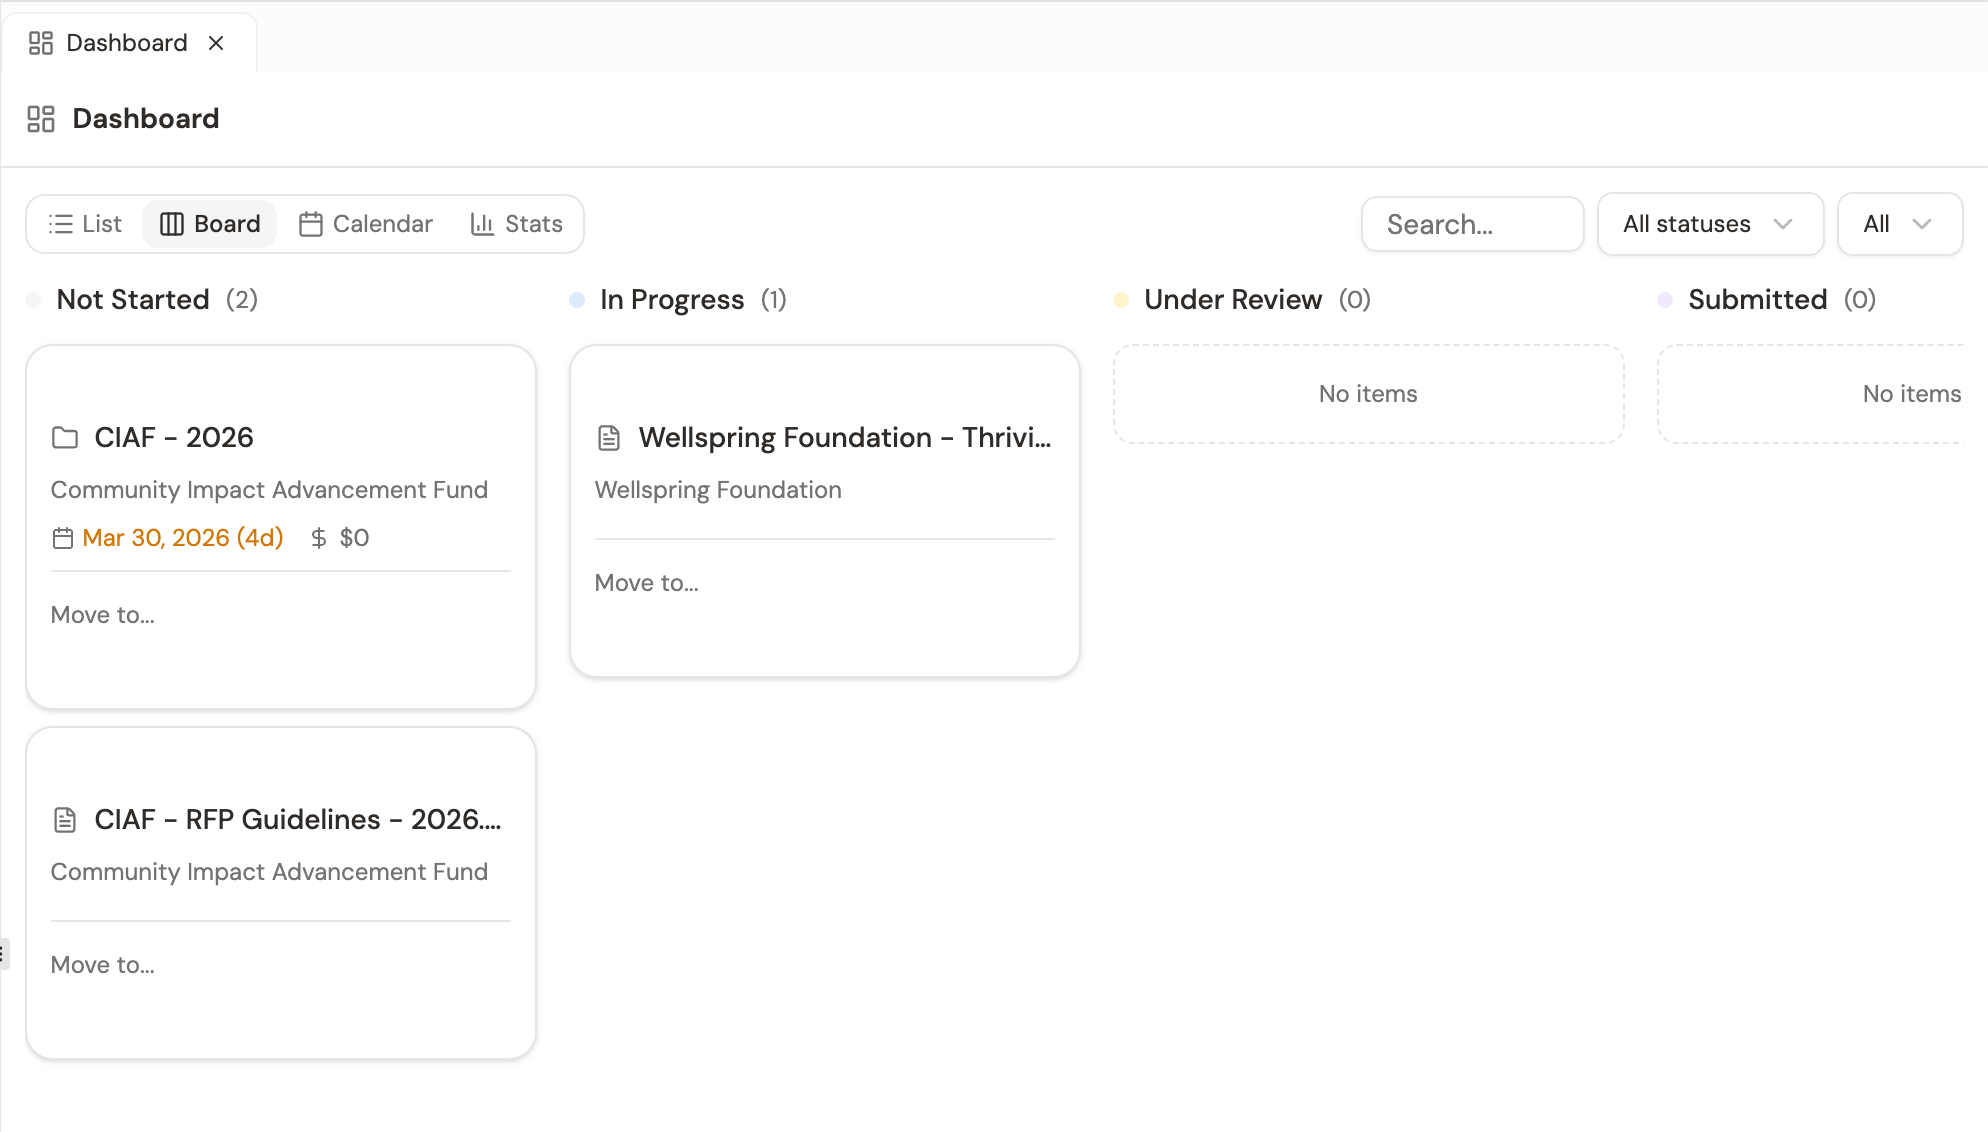The image size is (1988, 1132).
Task: Select the Dashboard tab
Action: pyautogui.click(x=126, y=42)
